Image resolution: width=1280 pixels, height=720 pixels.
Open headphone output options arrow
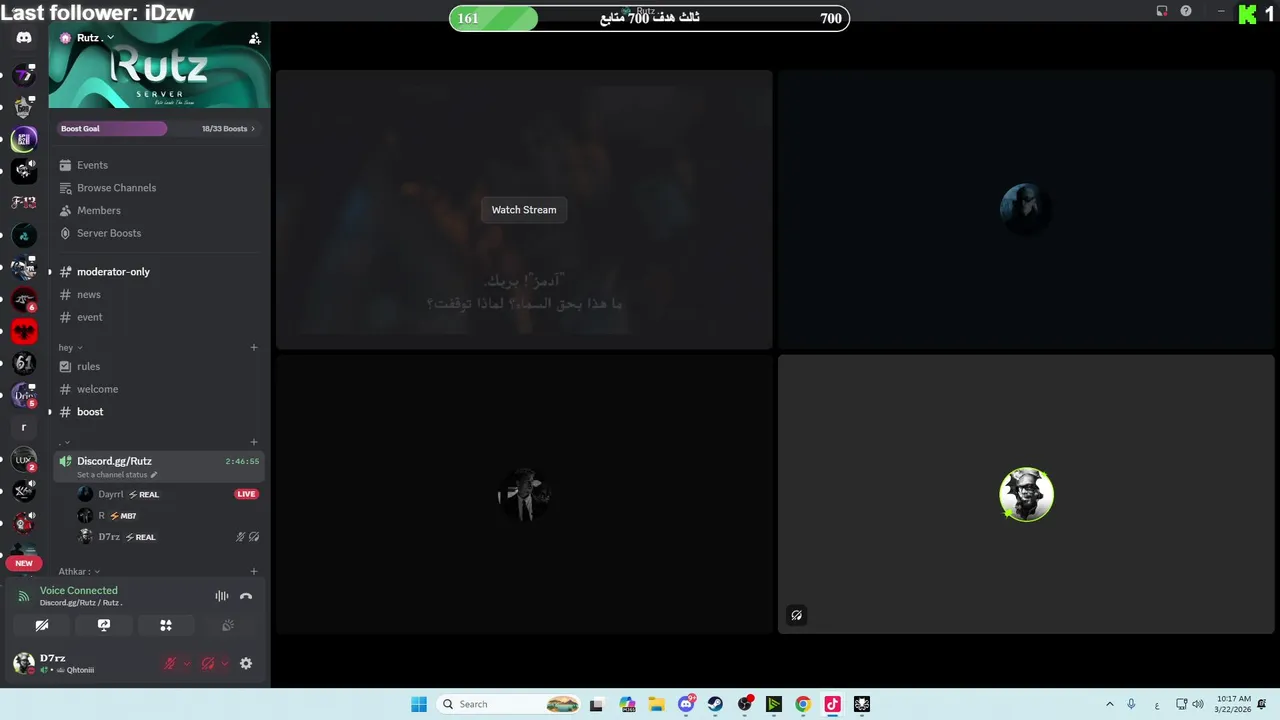click(224, 663)
